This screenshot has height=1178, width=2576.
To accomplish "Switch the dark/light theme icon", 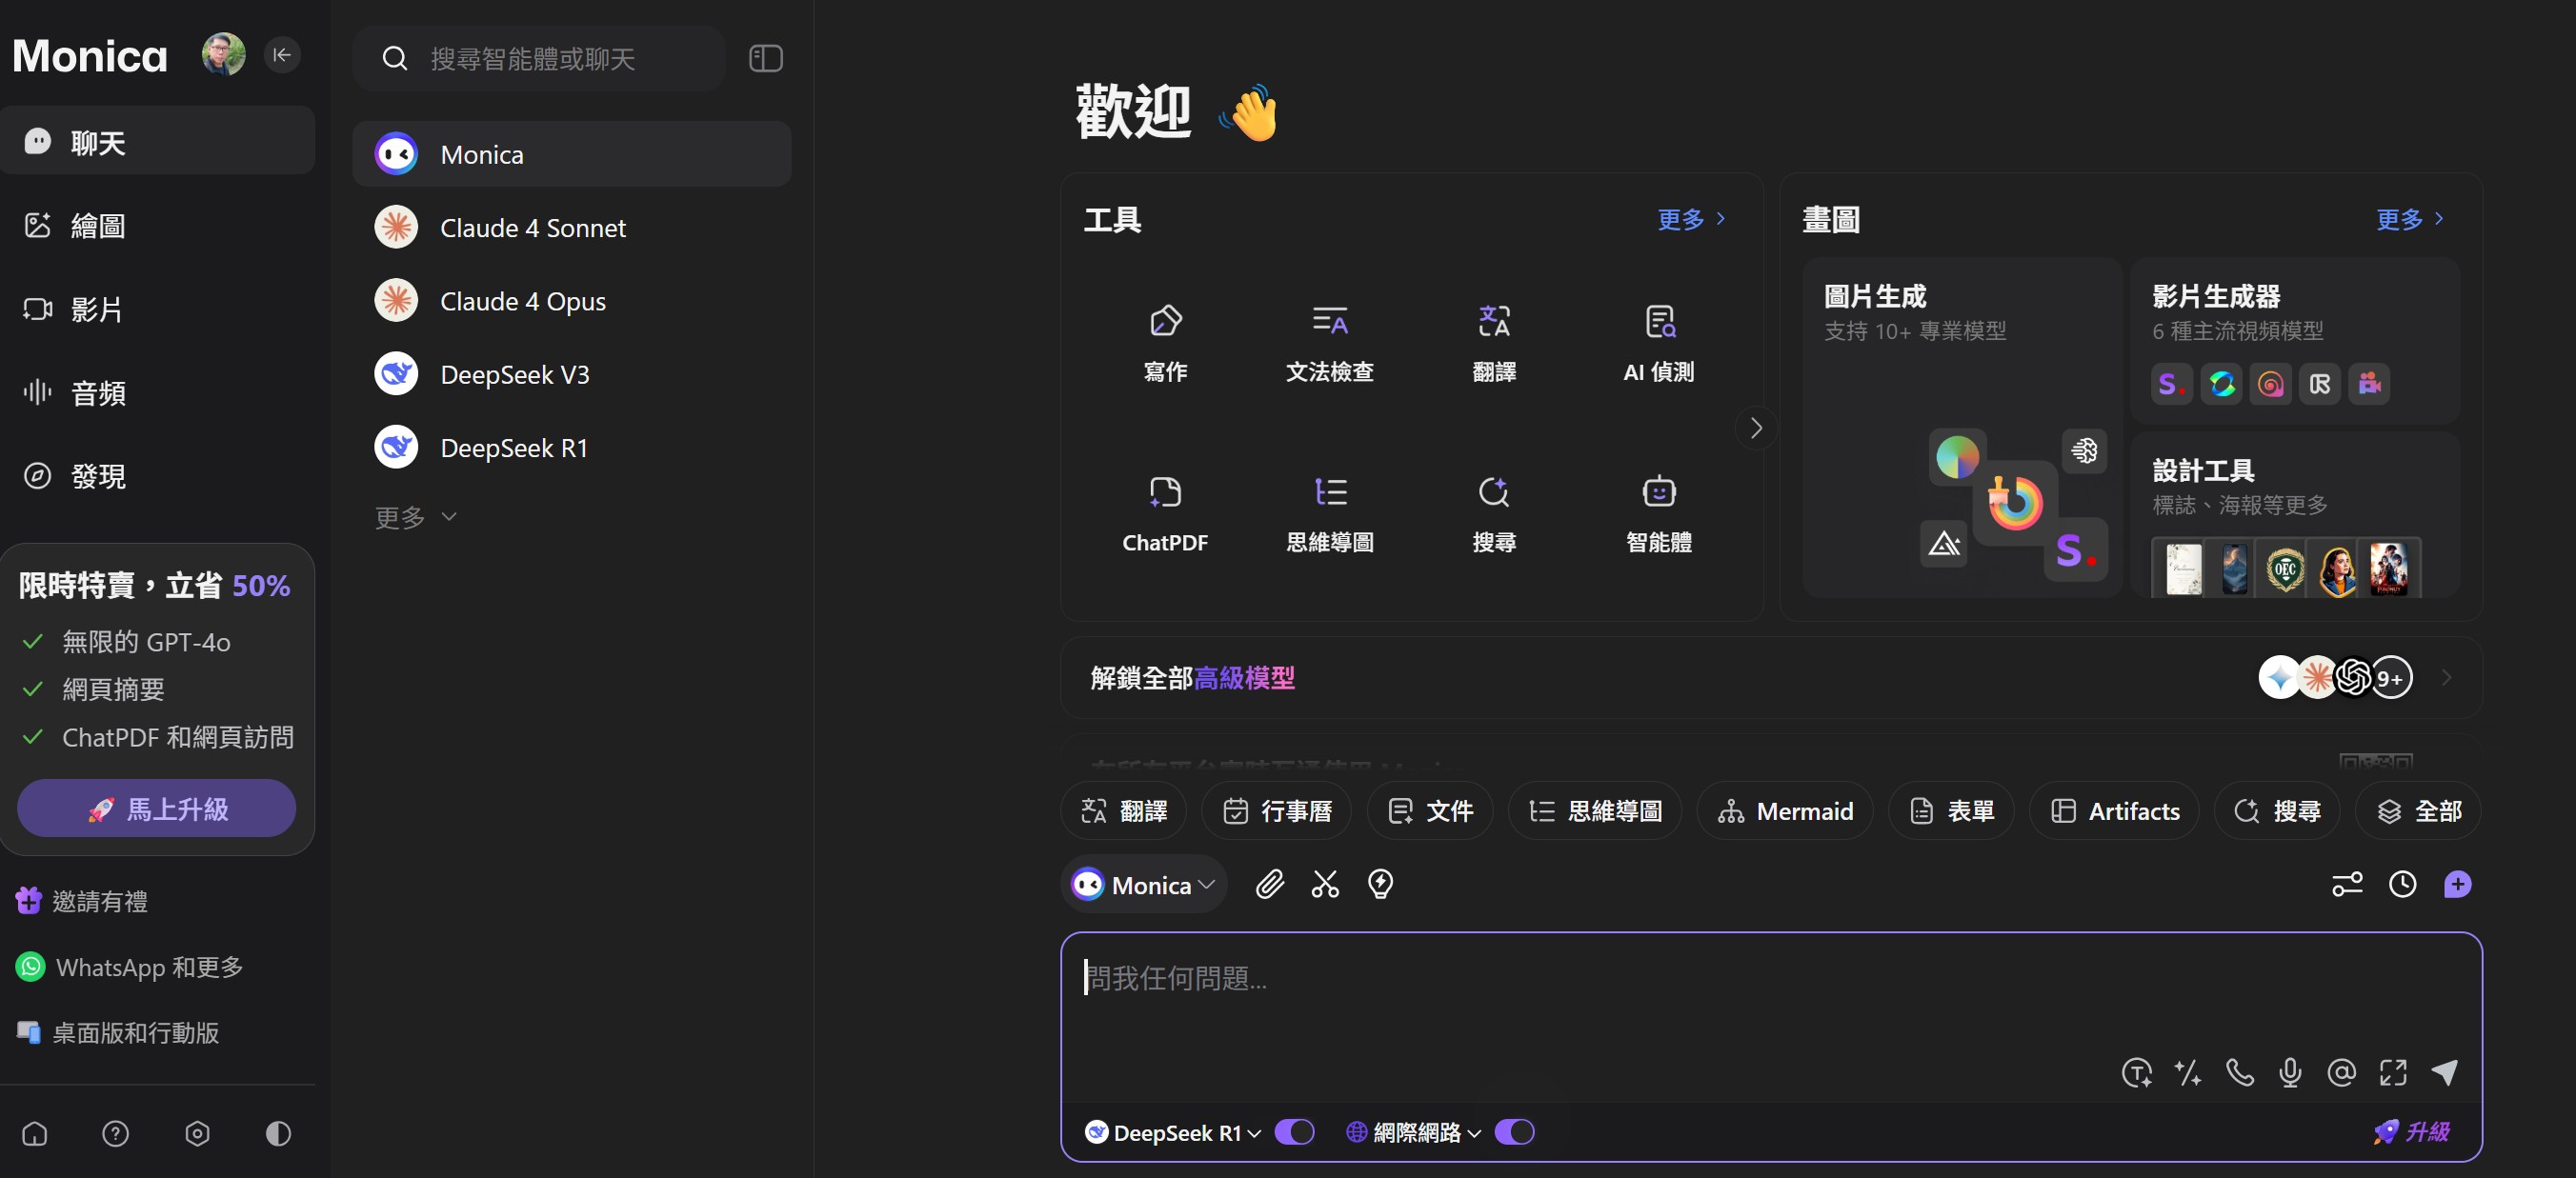I will [278, 1133].
